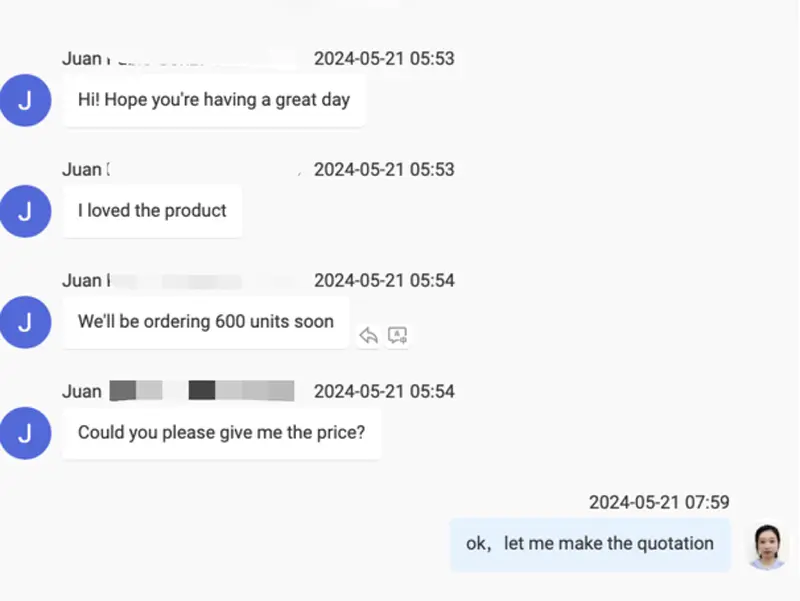Screen dimensions: 800x601
Task: Click J avatar beside 'Hi! Hope you're having' message
Action: tap(25, 100)
